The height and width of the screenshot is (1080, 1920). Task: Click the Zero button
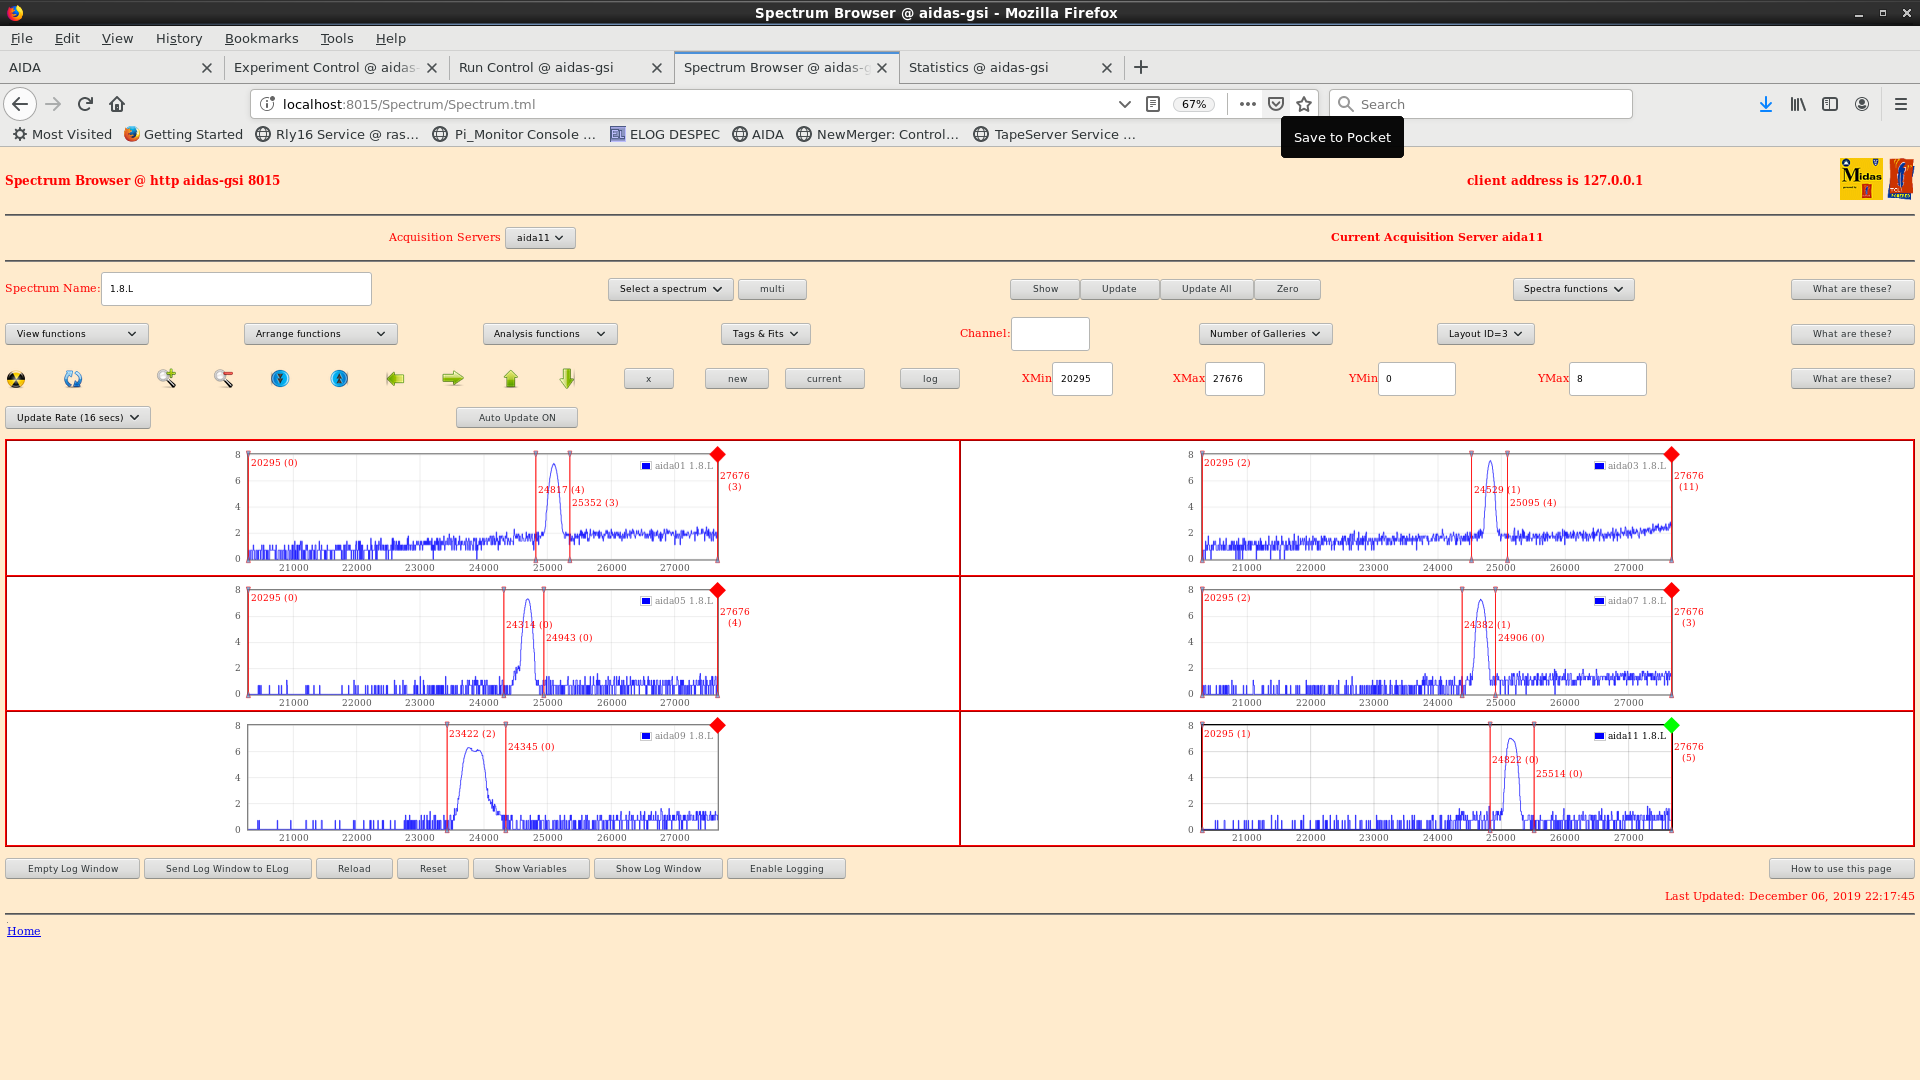(x=1287, y=289)
